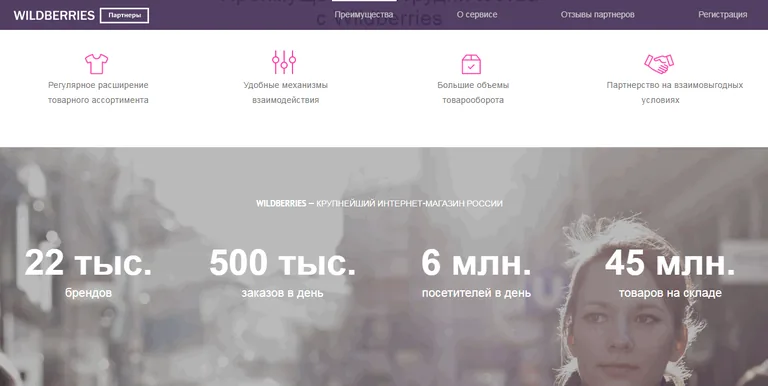768x386 pixels.
Task: Click the package box icon
Action: coord(471,64)
